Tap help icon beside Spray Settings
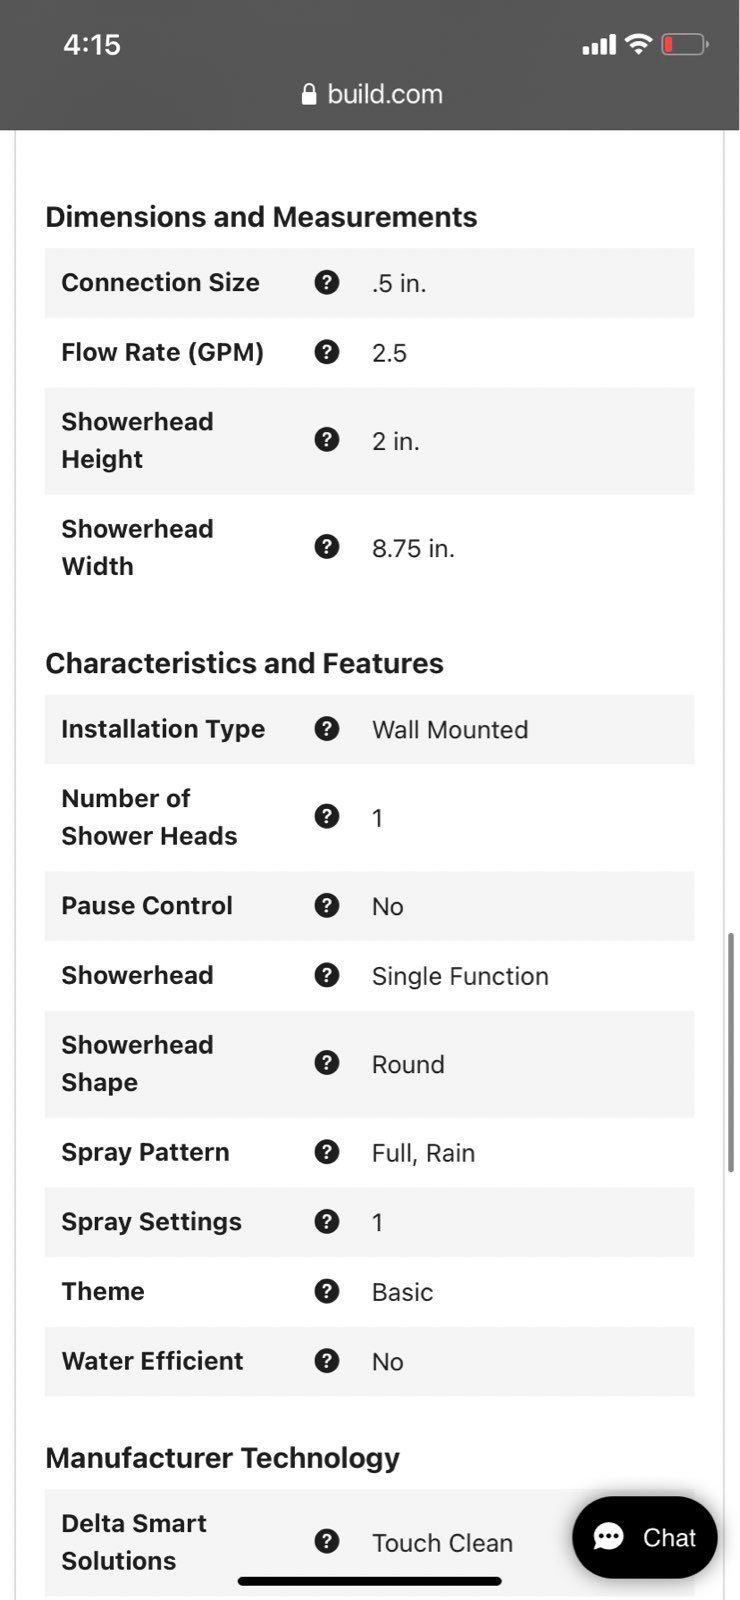 [x=327, y=1222]
